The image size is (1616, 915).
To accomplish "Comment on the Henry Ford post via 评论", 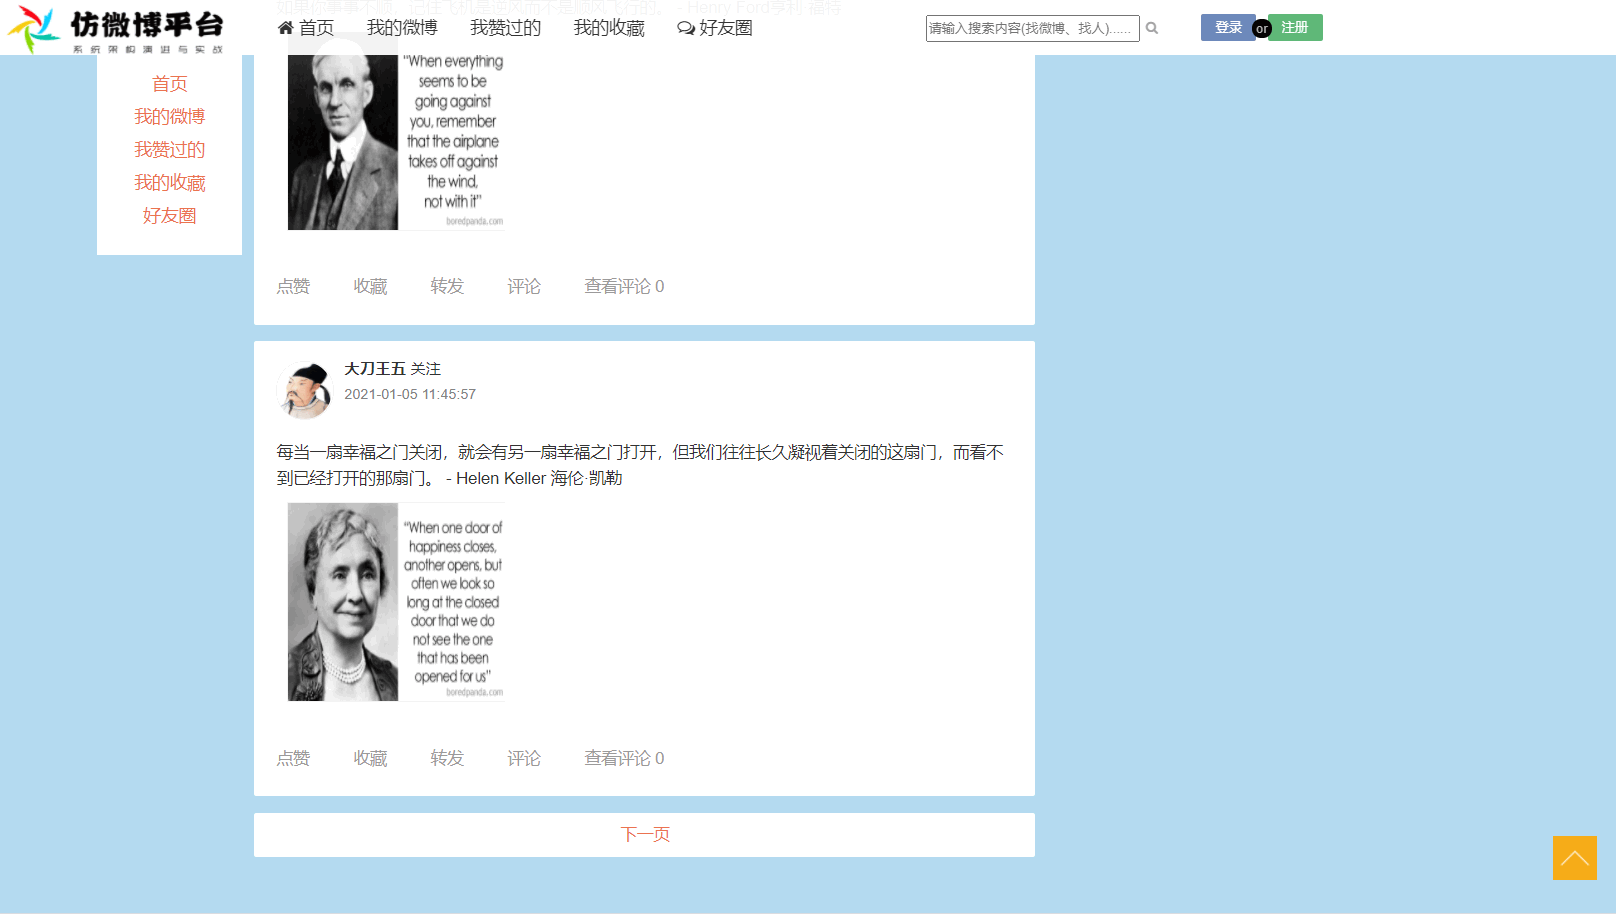I will pos(524,287).
